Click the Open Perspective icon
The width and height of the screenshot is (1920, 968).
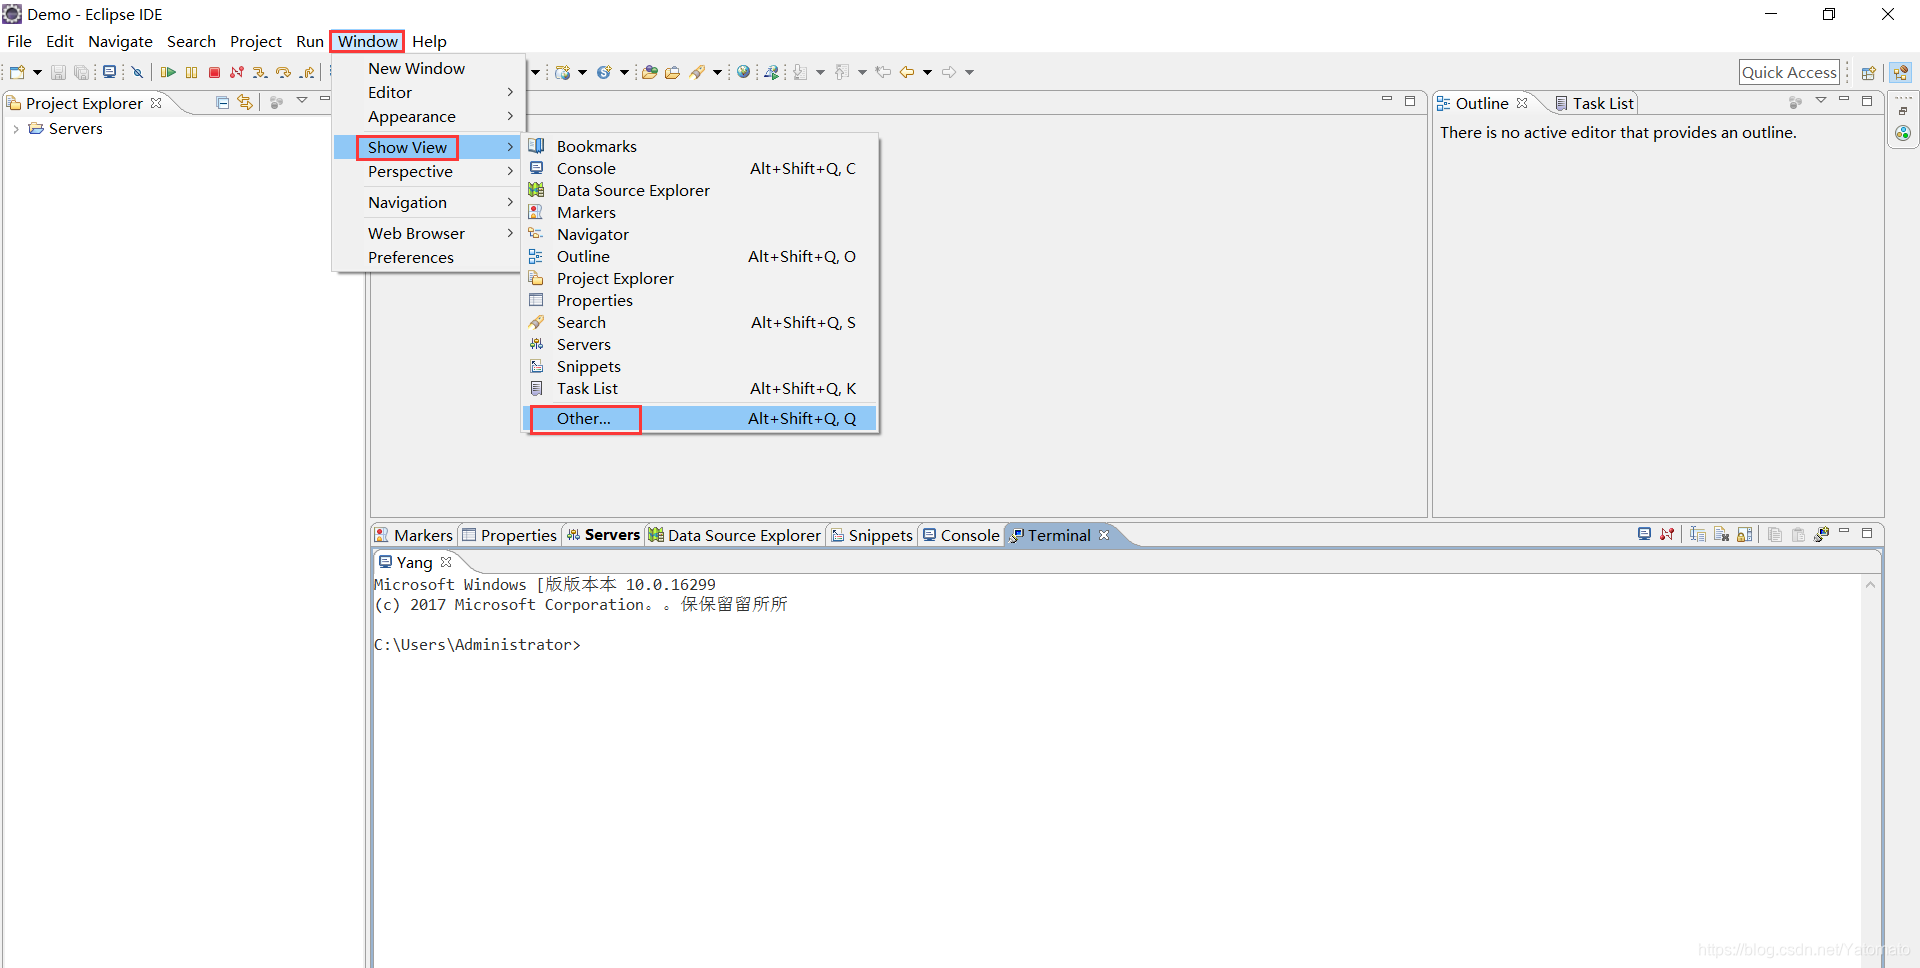[x=1868, y=72]
